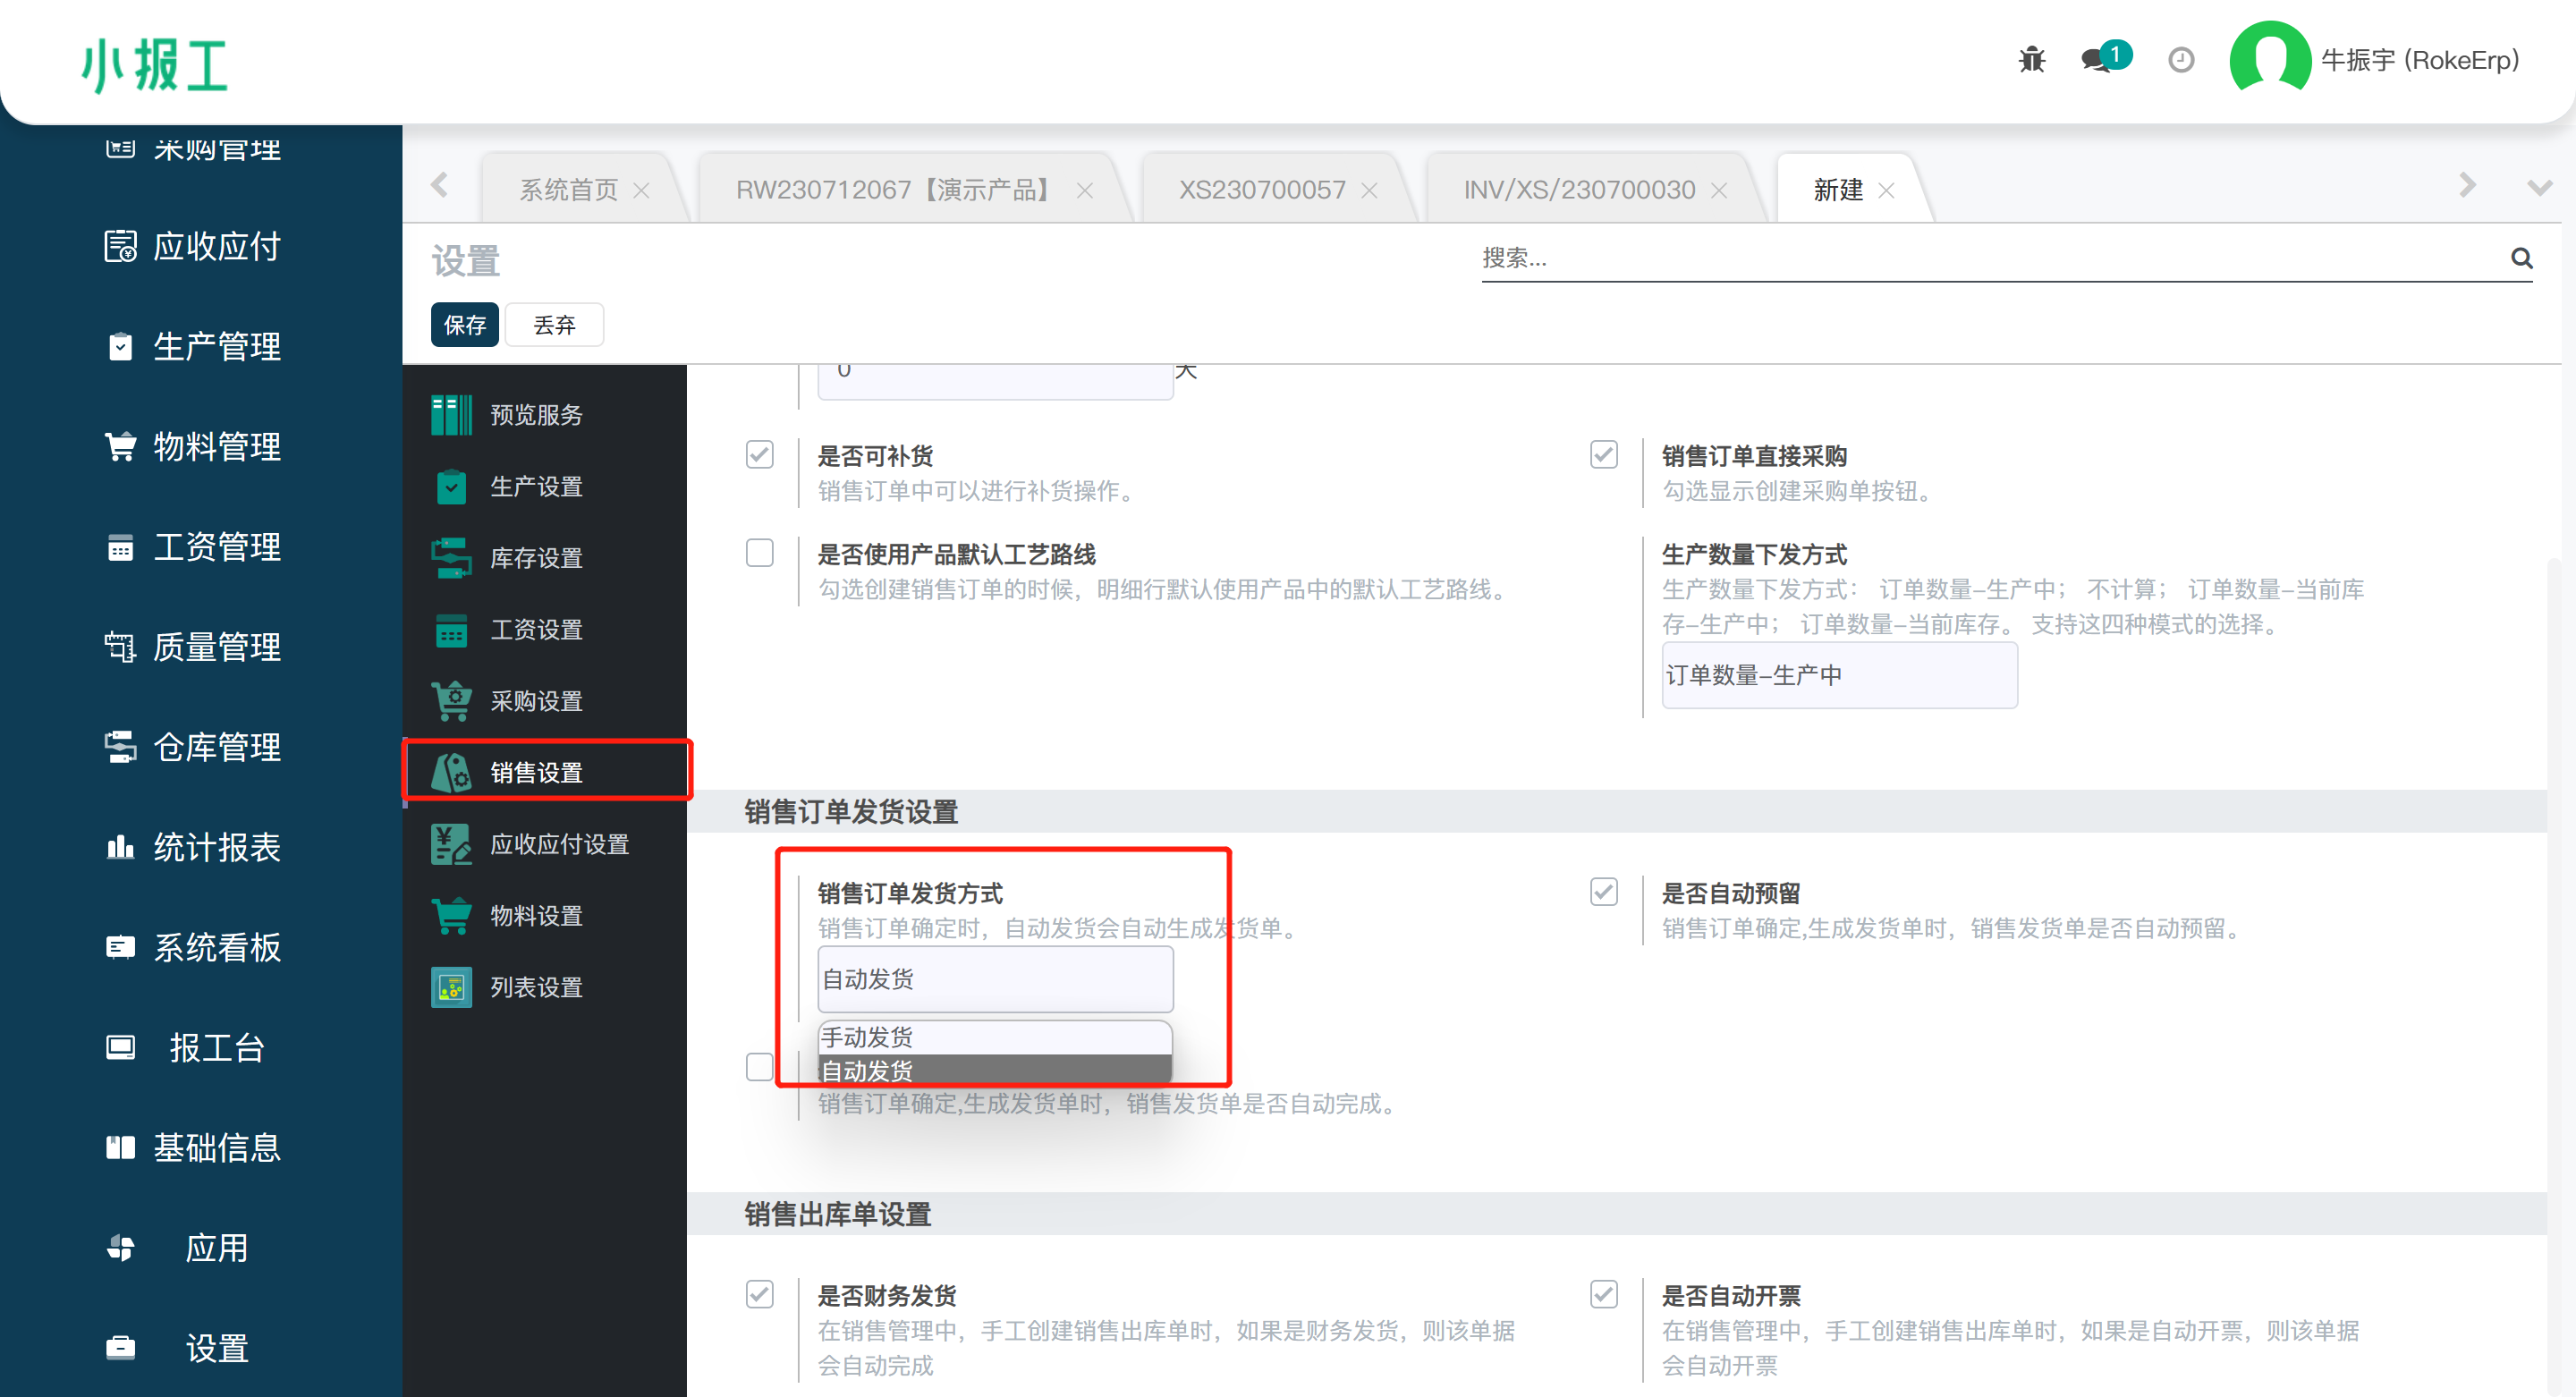Open 应收应付设置 in the settings sidebar

click(558, 844)
